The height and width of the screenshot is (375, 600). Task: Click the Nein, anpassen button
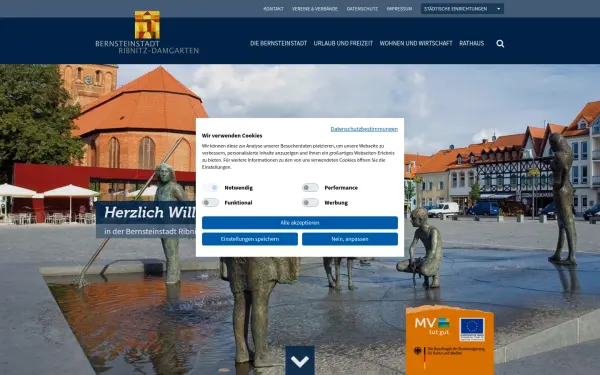pyautogui.click(x=350, y=239)
